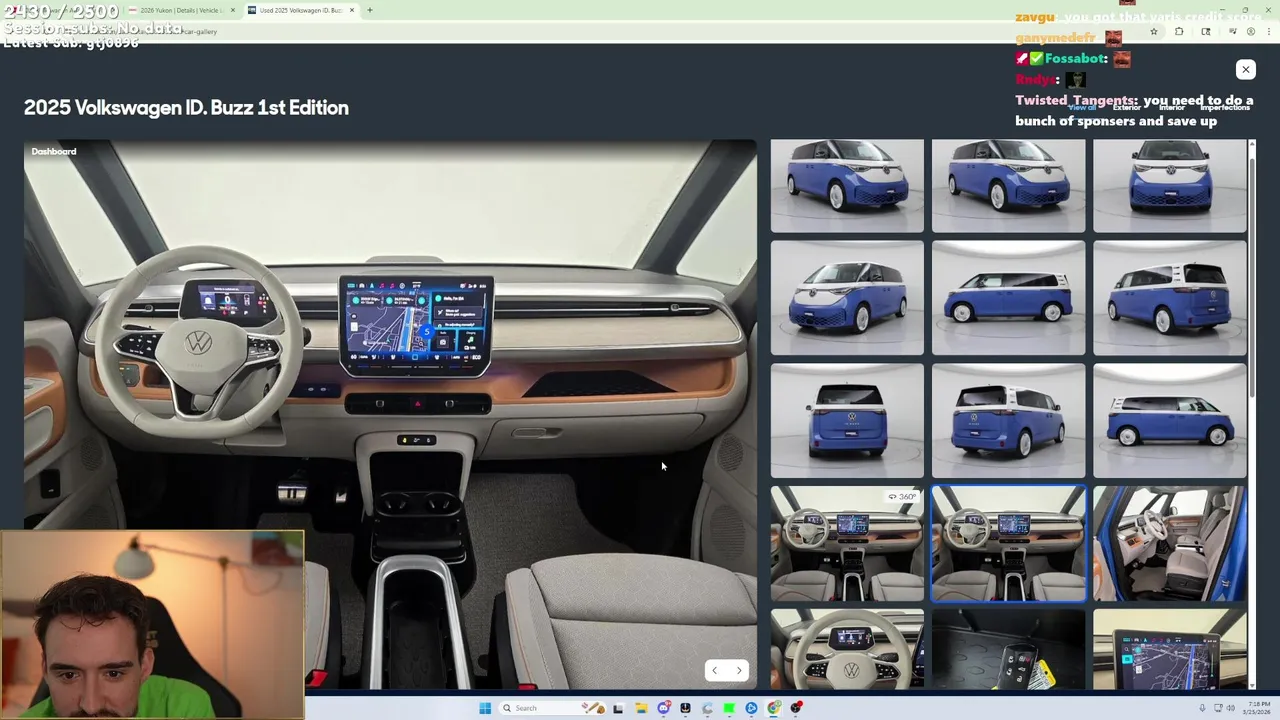The image size is (1280, 720).
Task: Open Discord from the taskbar
Action: [664, 708]
